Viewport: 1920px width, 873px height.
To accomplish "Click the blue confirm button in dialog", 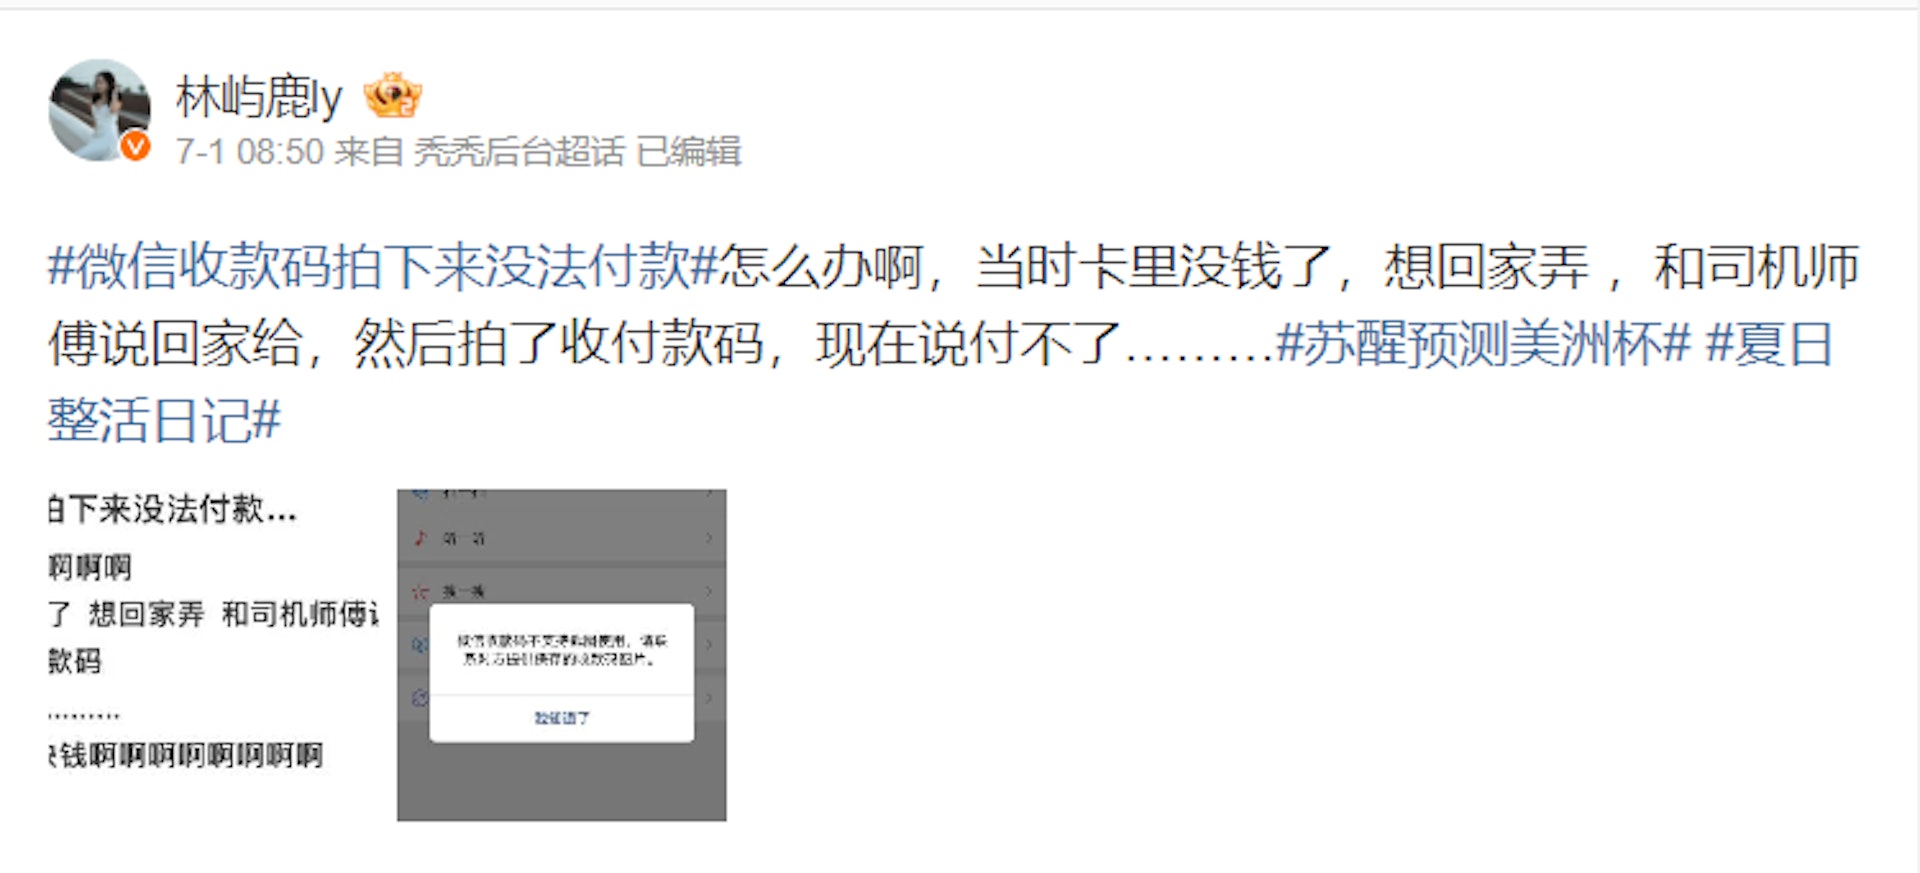I will (x=562, y=718).
